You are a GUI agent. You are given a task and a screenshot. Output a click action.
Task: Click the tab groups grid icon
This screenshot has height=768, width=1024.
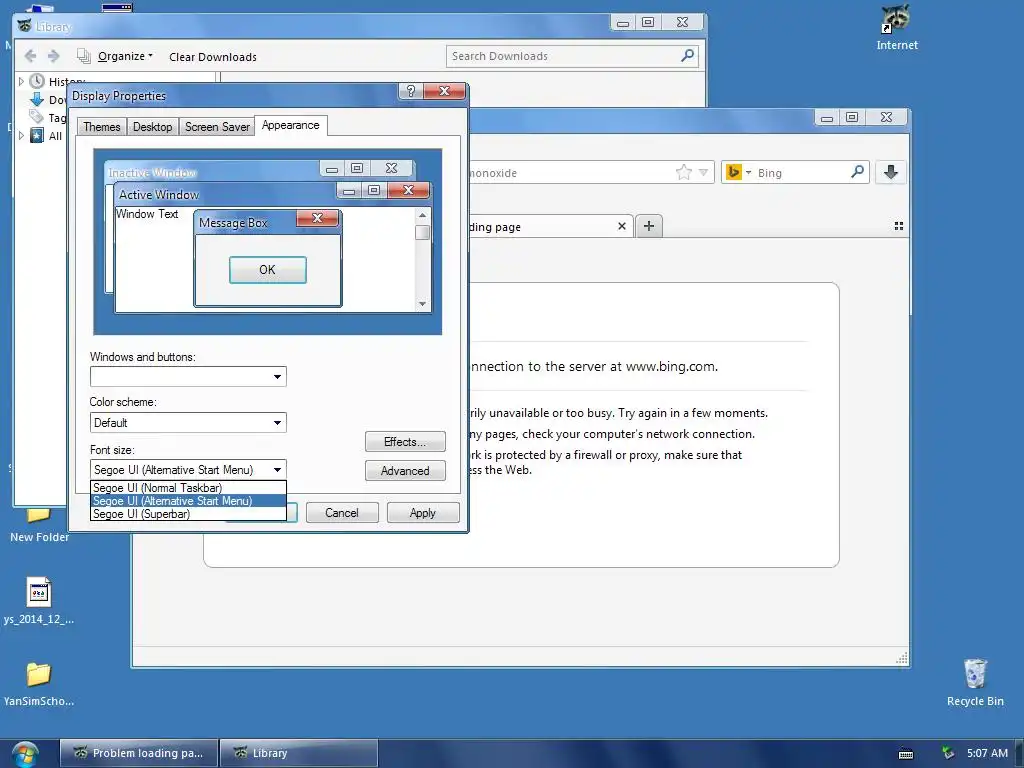(x=899, y=226)
